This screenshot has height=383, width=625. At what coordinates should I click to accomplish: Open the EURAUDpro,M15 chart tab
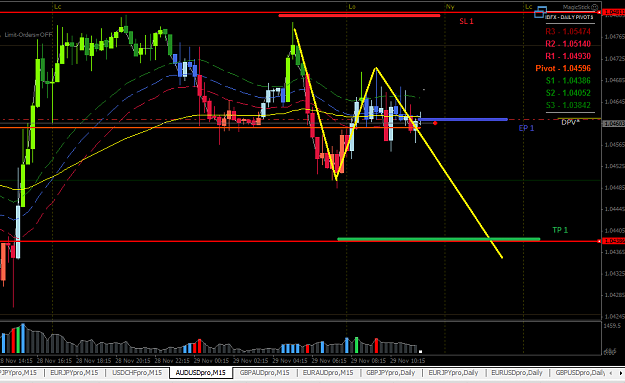(328, 373)
